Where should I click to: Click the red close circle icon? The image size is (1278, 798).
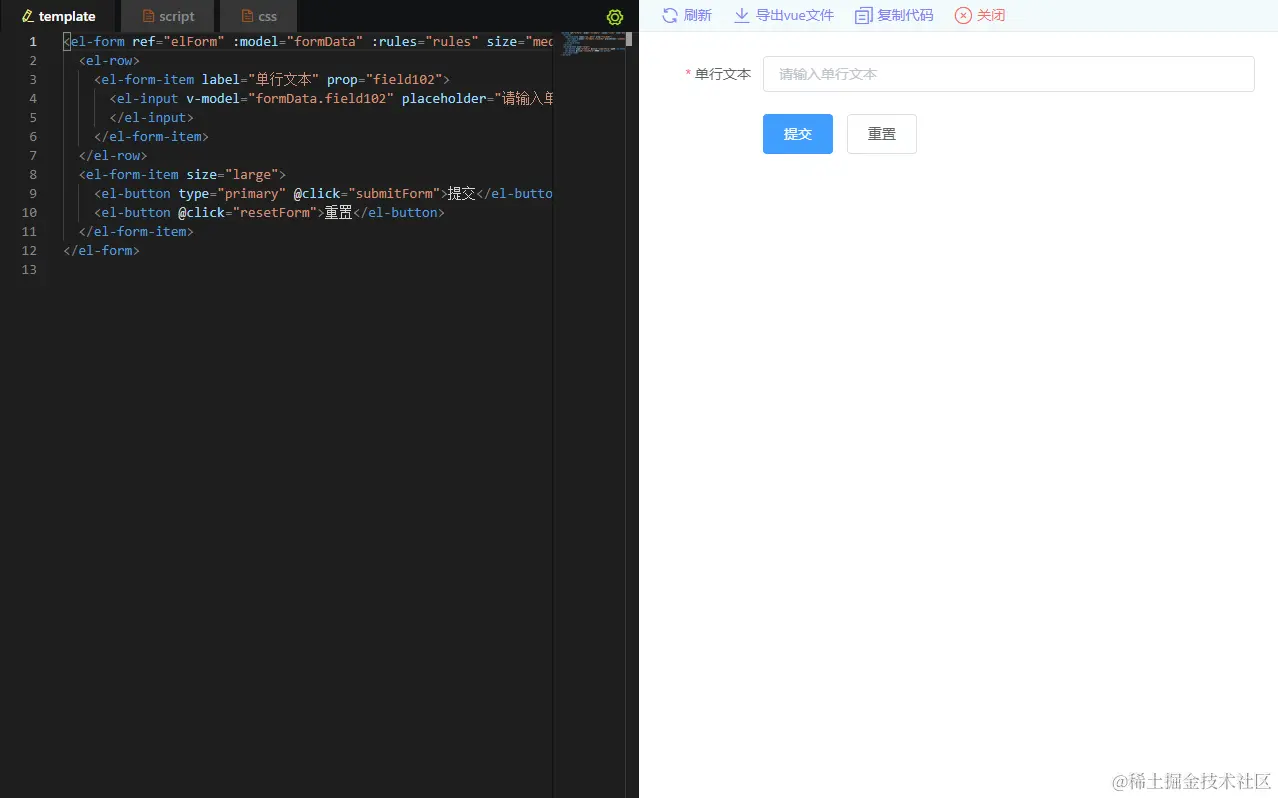coord(963,15)
